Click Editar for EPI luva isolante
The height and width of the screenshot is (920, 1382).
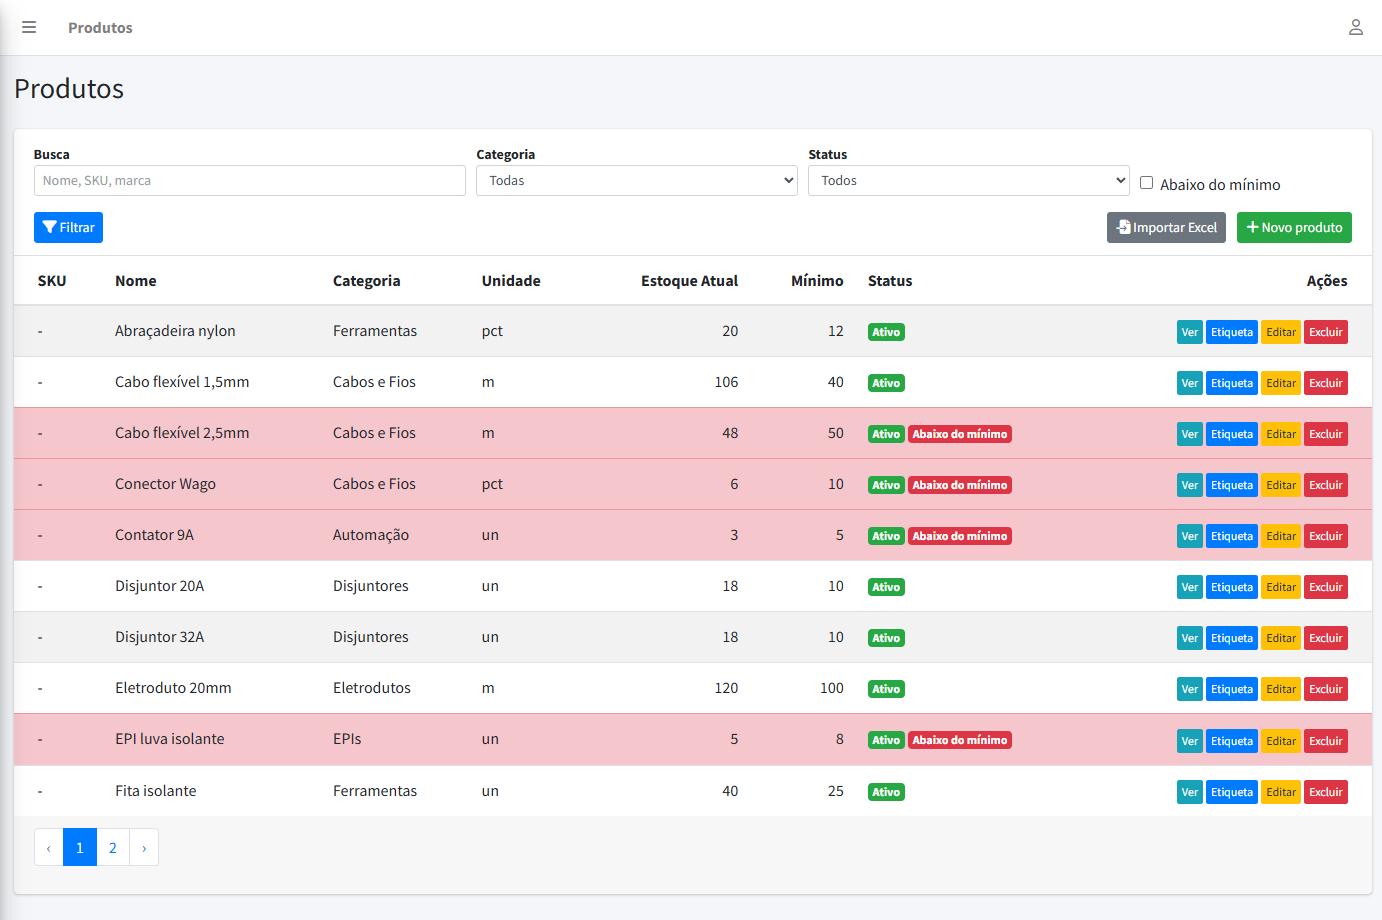pos(1280,741)
